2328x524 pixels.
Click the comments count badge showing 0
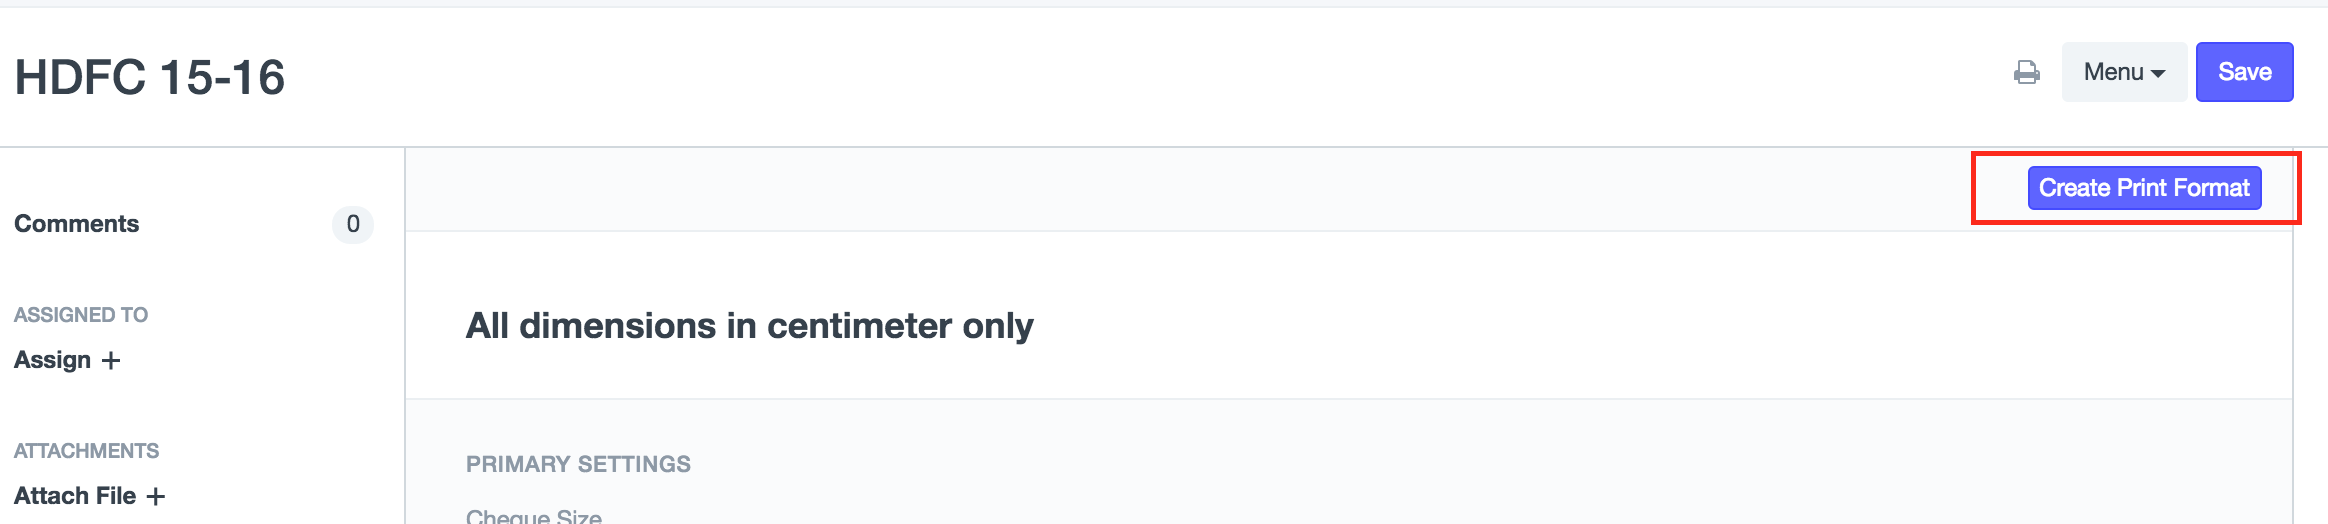coord(352,224)
